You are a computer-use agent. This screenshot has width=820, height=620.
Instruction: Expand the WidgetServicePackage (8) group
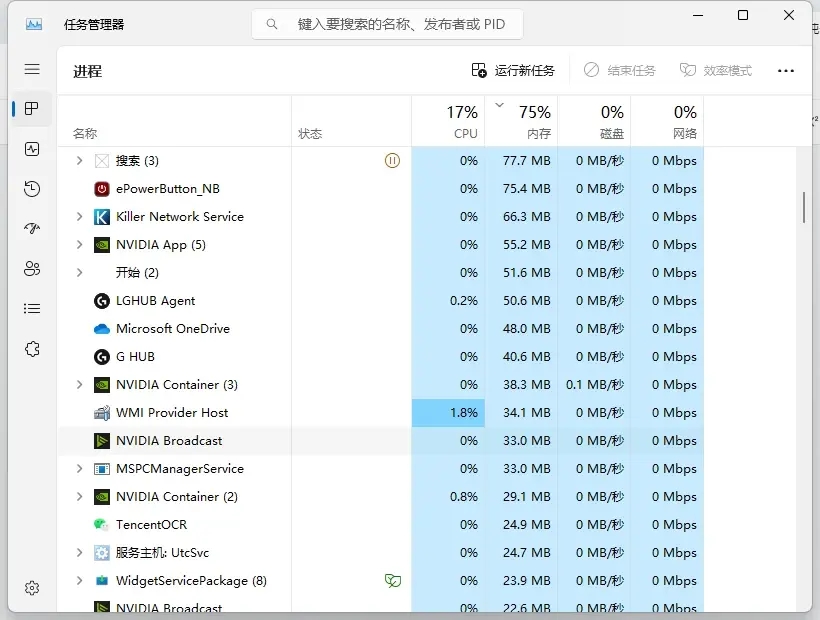[79, 580]
